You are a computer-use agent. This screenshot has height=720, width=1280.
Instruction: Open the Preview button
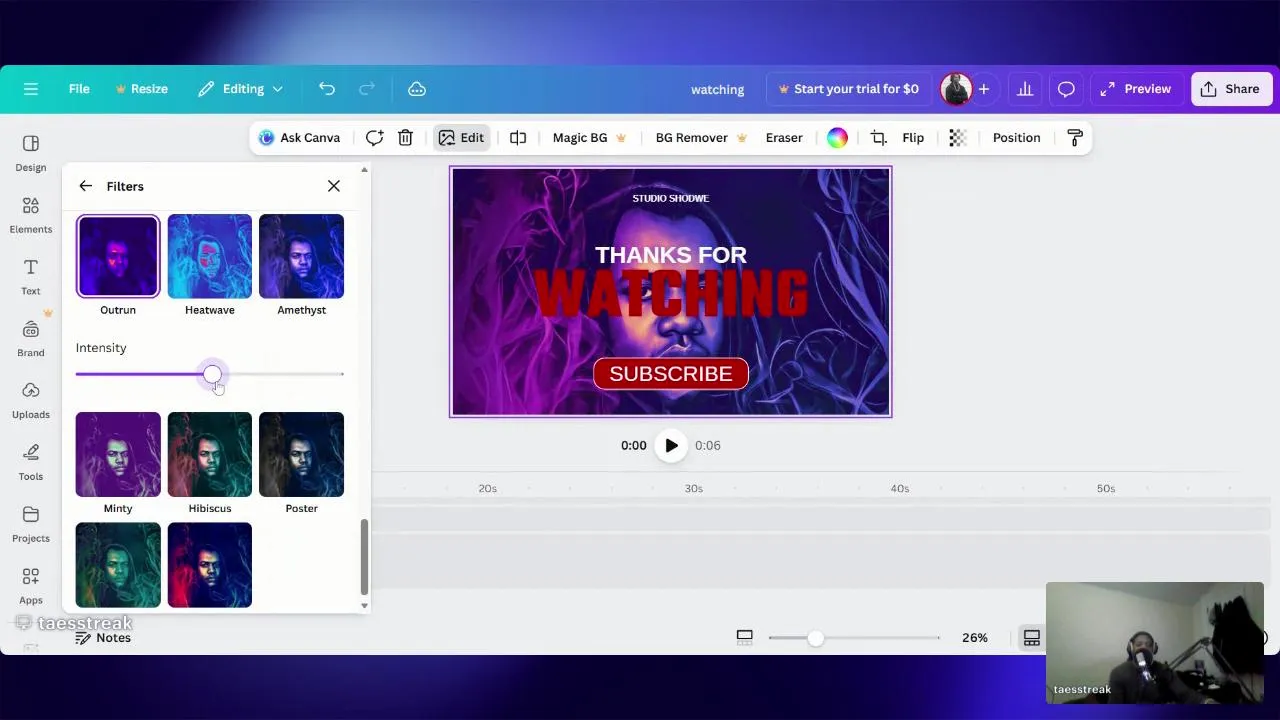point(1136,89)
